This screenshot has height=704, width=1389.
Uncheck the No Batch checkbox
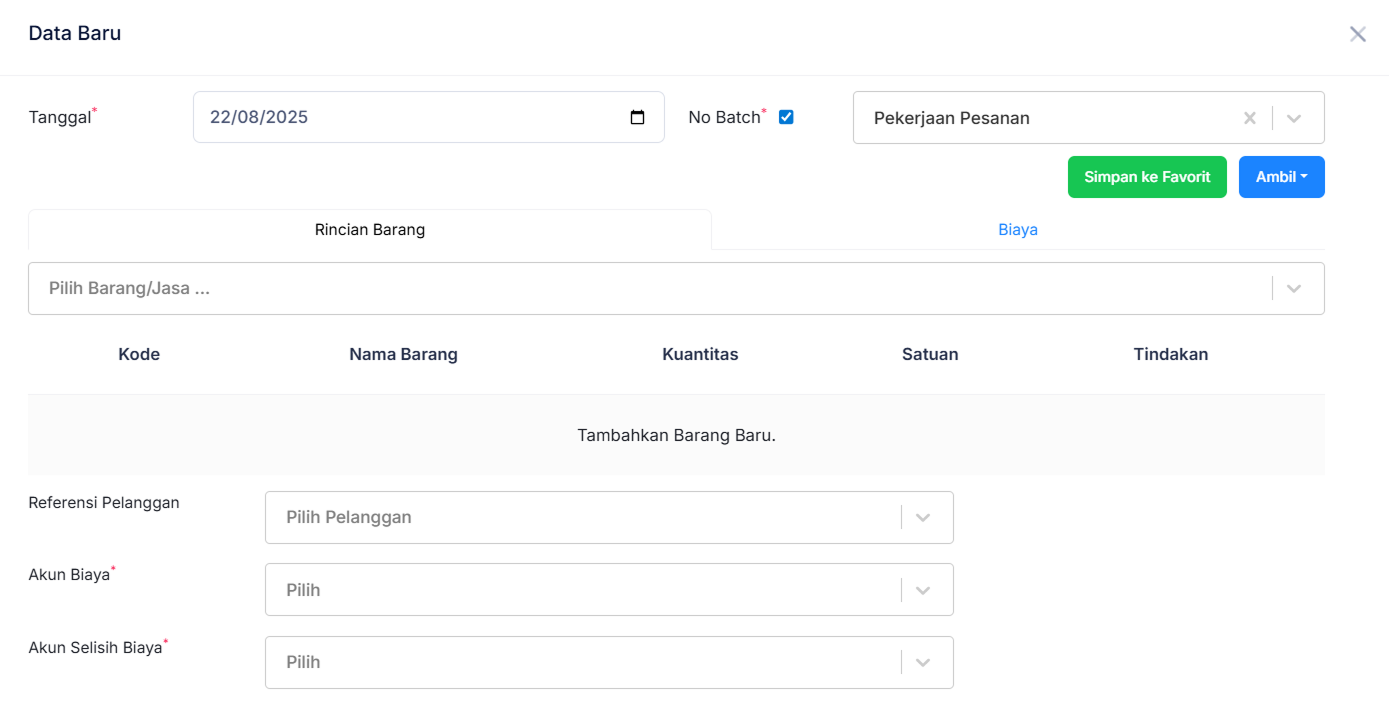(786, 117)
